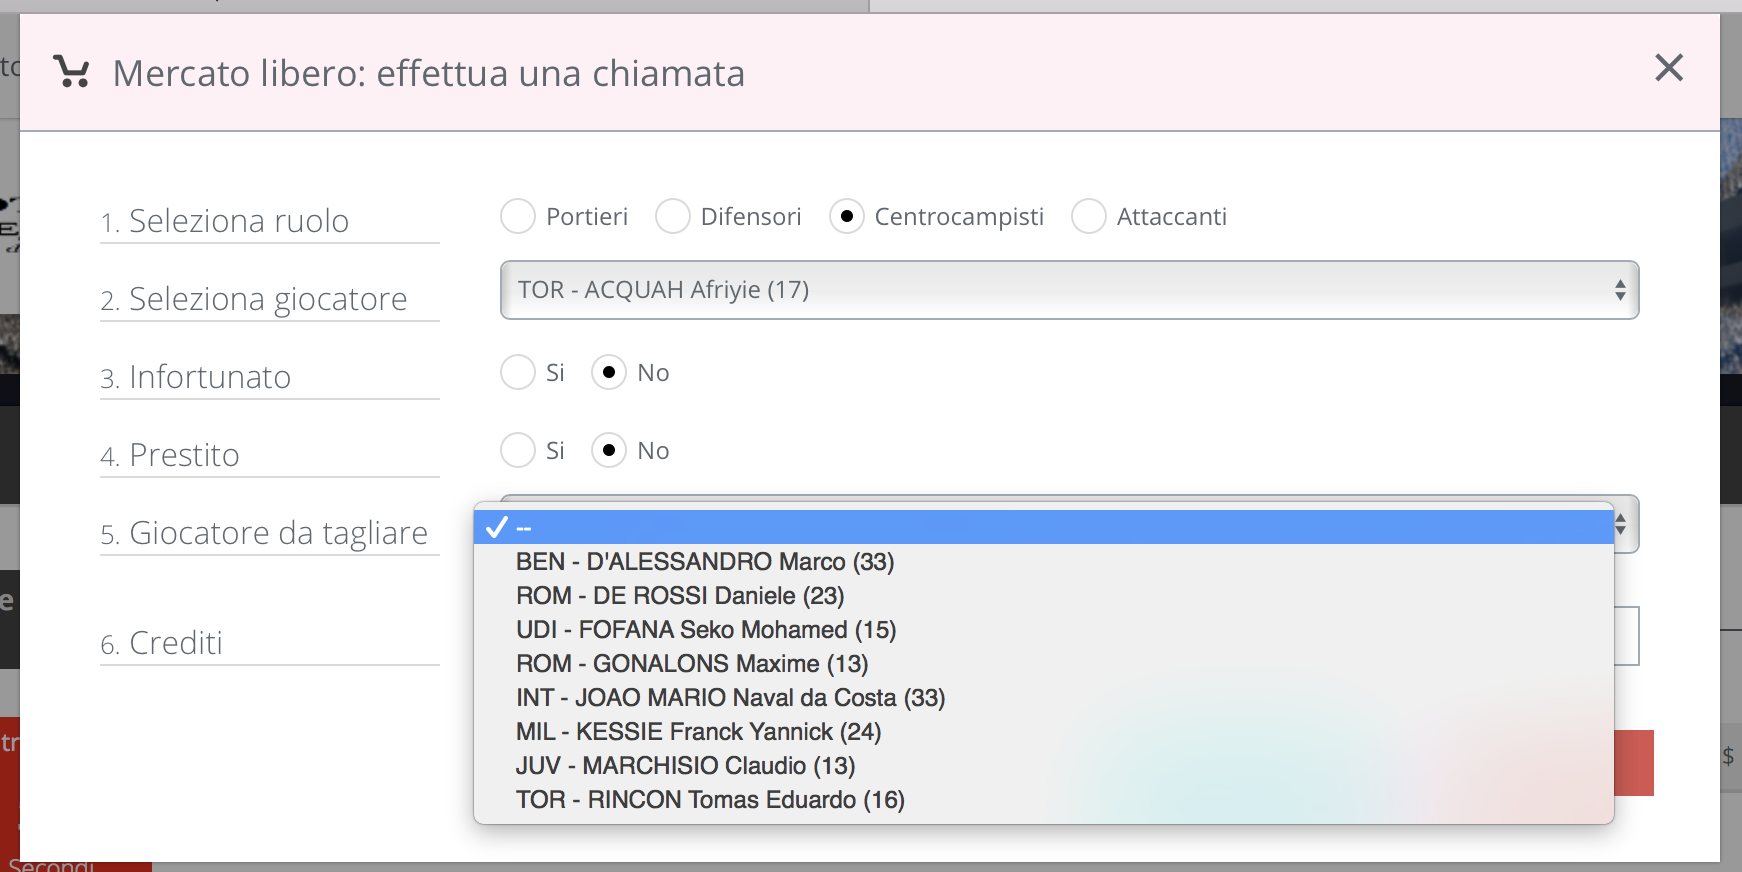The height and width of the screenshot is (872, 1742).
Task: Select TOR - RINCON Tomas Eduardo
Action: pyautogui.click(x=710, y=800)
